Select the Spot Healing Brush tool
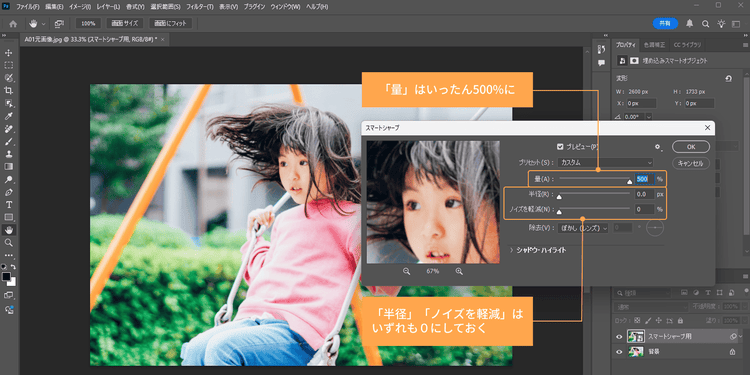 pos(9,129)
